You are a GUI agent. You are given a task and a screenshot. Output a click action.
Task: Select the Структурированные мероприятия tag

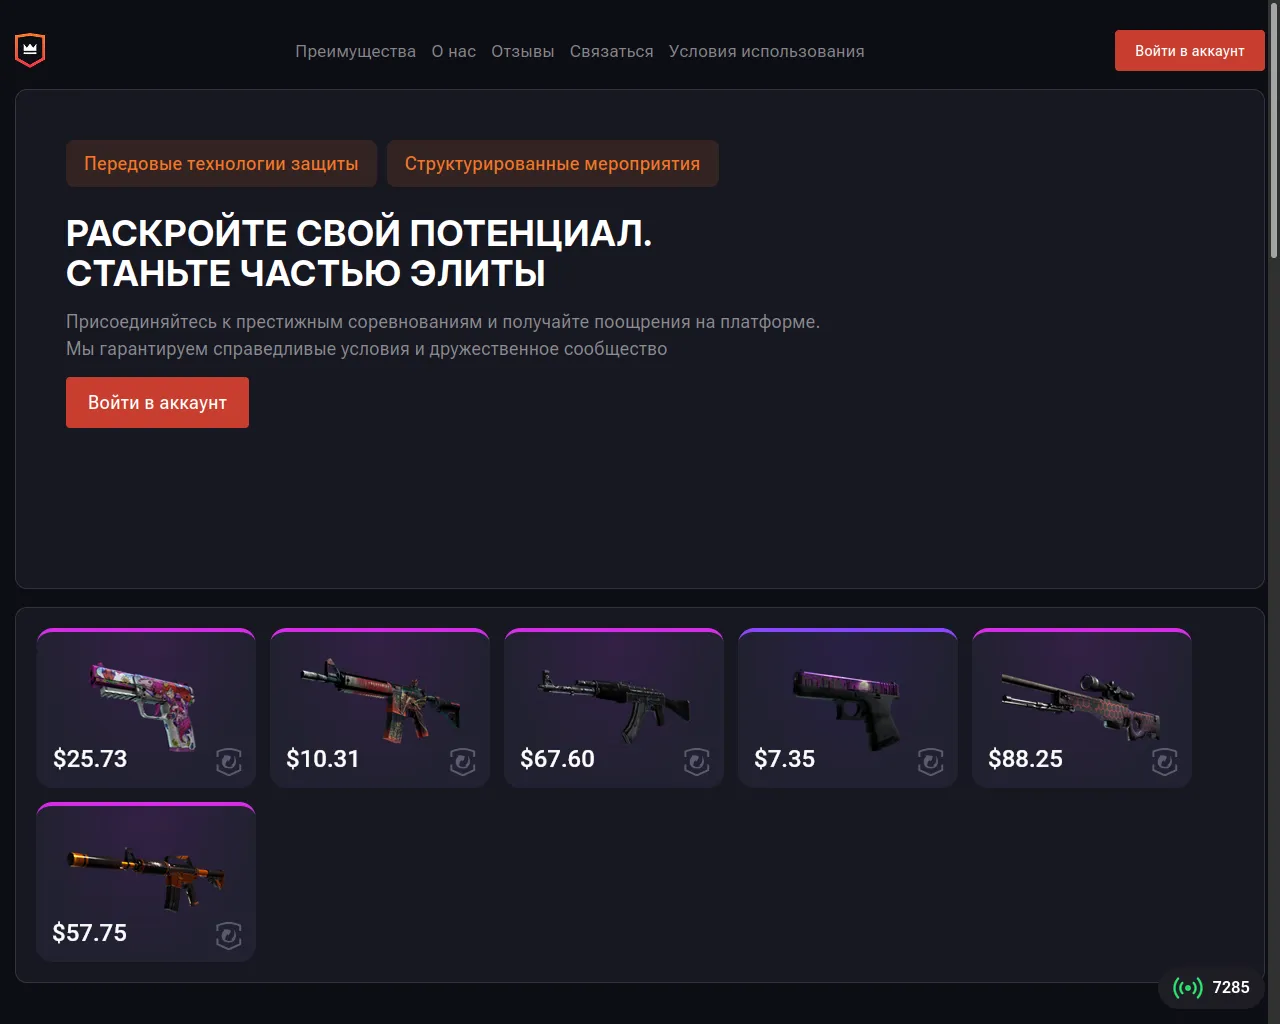552,164
